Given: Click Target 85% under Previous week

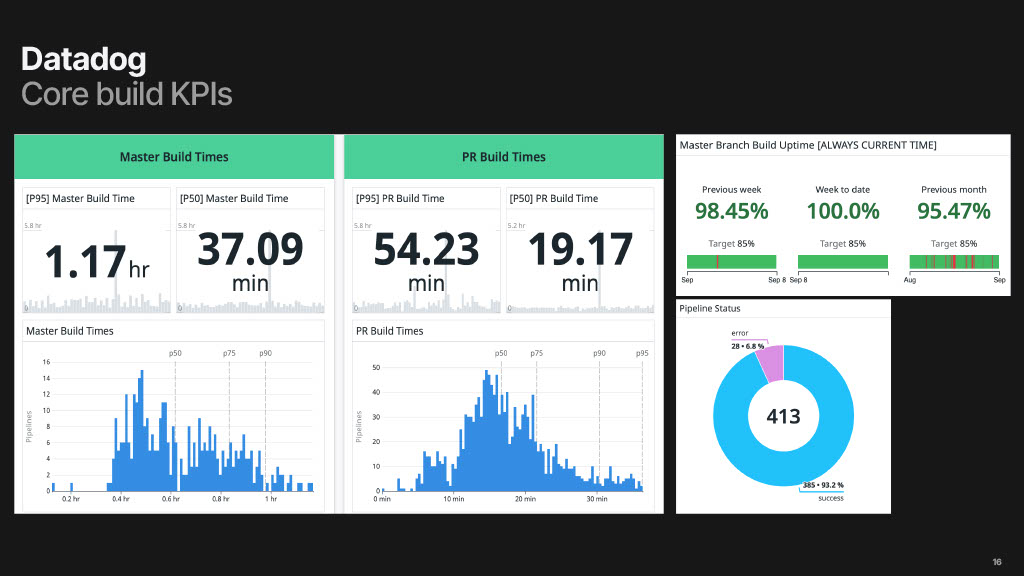Looking at the screenshot, I should (x=731, y=244).
